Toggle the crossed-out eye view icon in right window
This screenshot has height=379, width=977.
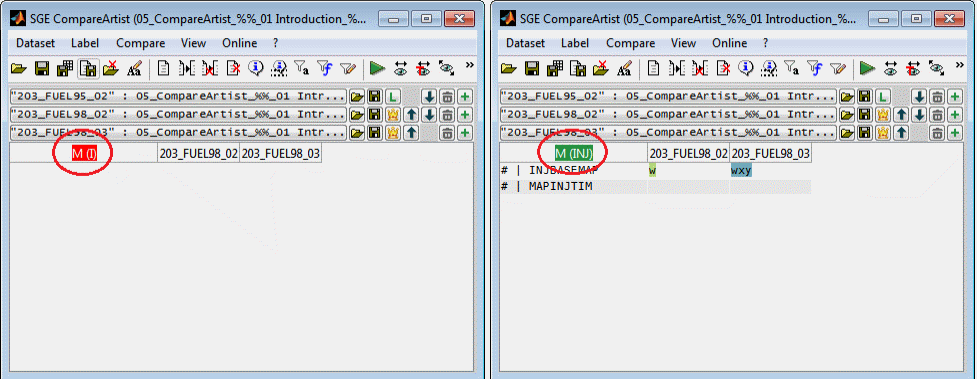(x=913, y=68)
